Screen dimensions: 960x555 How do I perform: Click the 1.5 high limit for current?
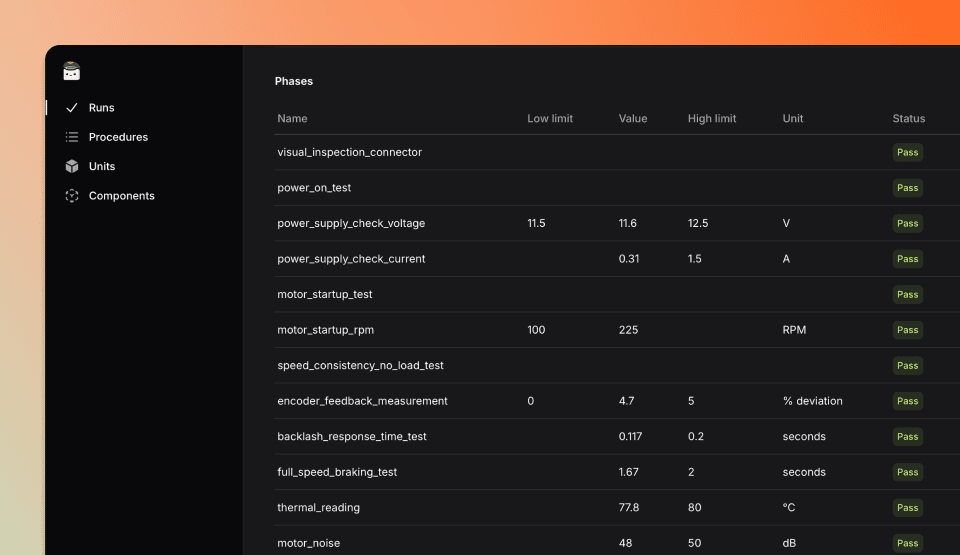click(694, 259)
